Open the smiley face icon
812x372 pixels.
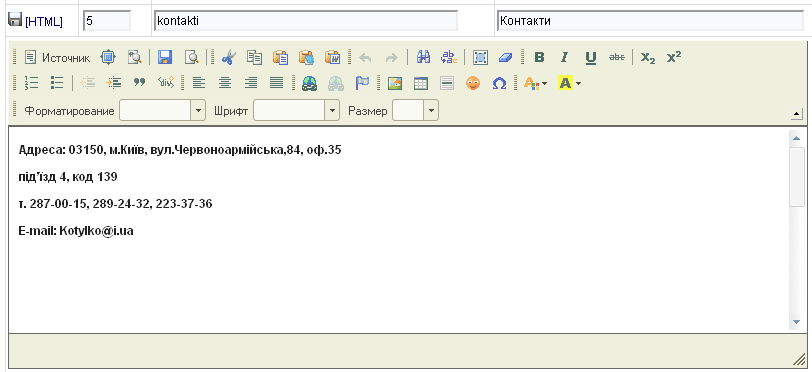(x=473, y=83)
